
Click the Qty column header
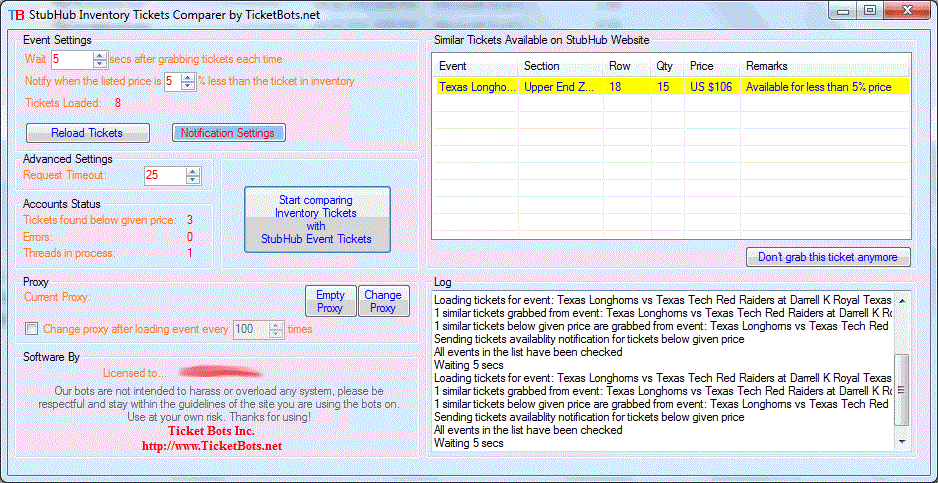point(668,66)
